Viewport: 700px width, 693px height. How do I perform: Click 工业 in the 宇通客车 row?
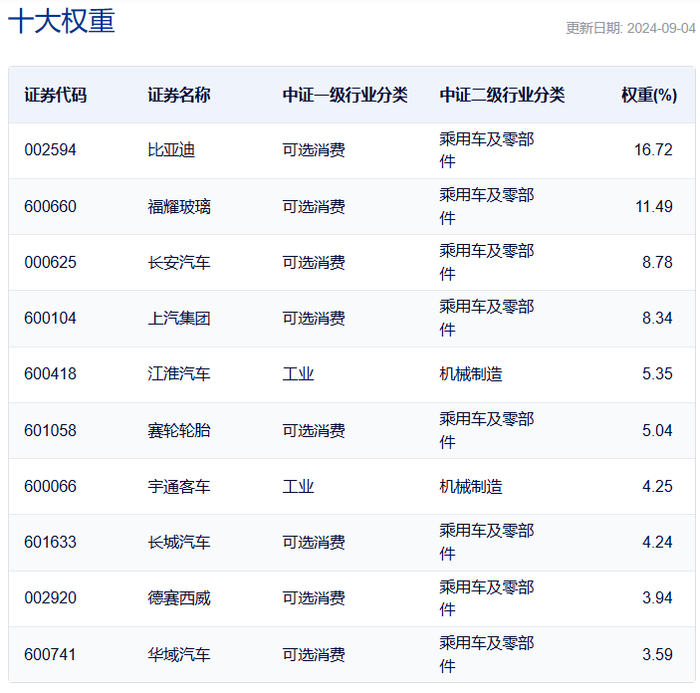[x=298, y=487]
